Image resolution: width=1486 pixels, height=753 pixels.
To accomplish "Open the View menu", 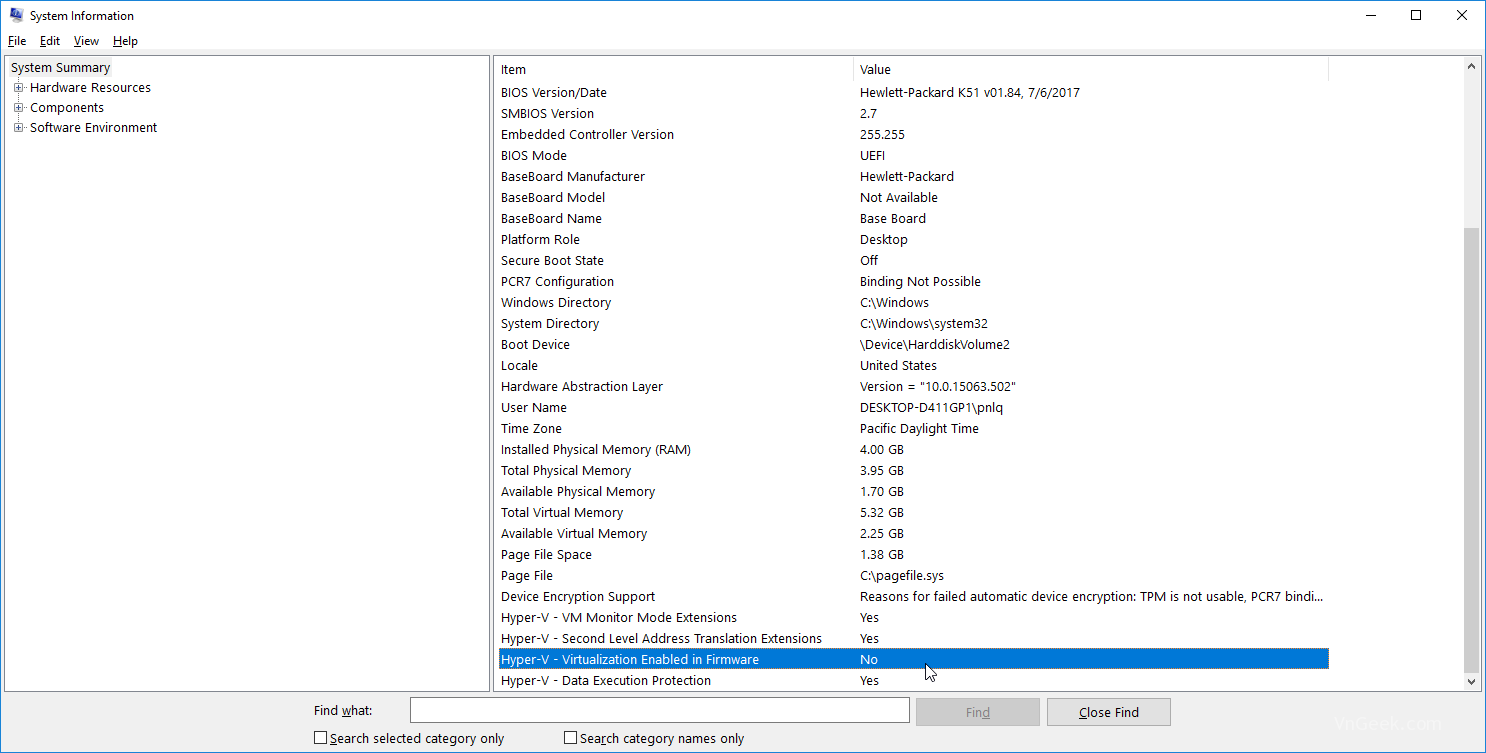I will point(86,41).
